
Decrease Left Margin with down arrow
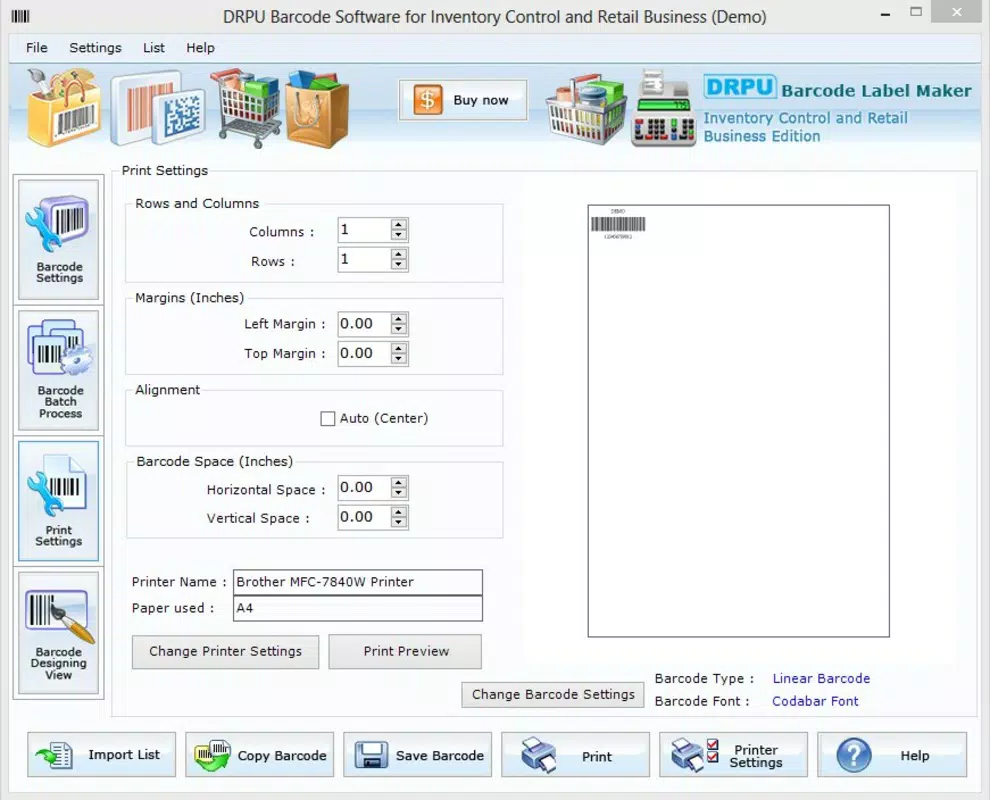(x=398, y=329)
